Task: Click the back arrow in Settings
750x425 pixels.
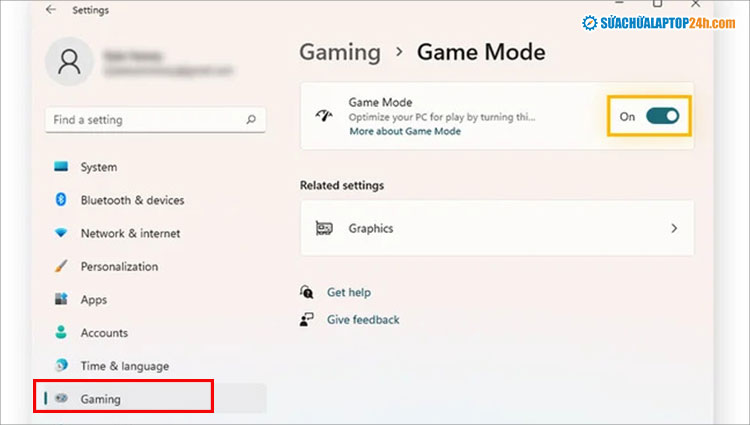Action: 51,10
